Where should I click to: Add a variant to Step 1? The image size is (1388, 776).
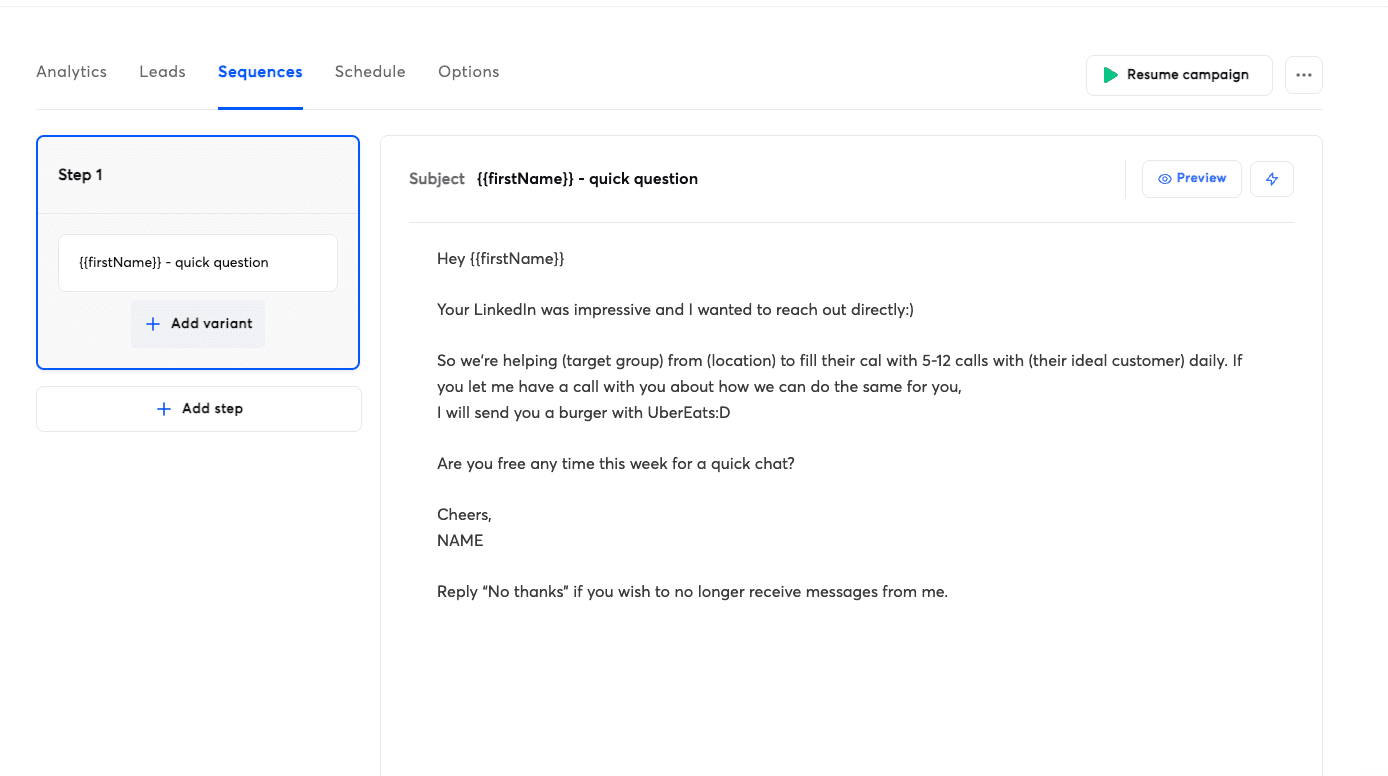(x=198, y=324)
